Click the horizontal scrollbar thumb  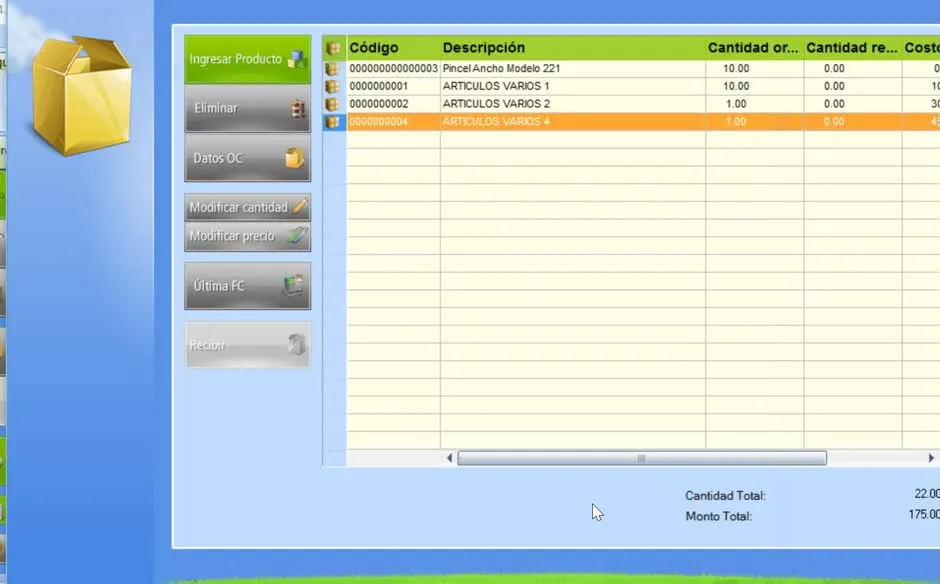coord(642,458)
